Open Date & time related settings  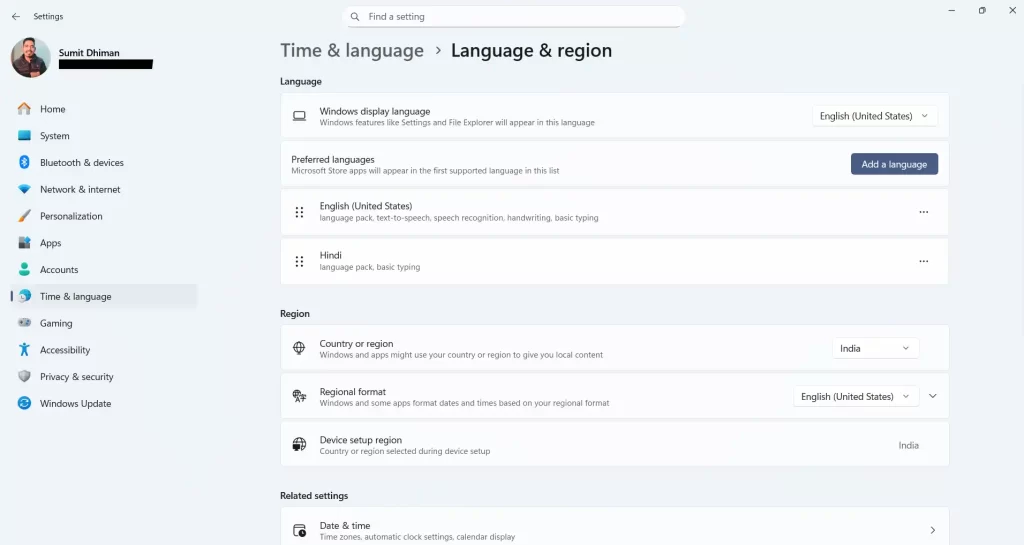(614, 530)
